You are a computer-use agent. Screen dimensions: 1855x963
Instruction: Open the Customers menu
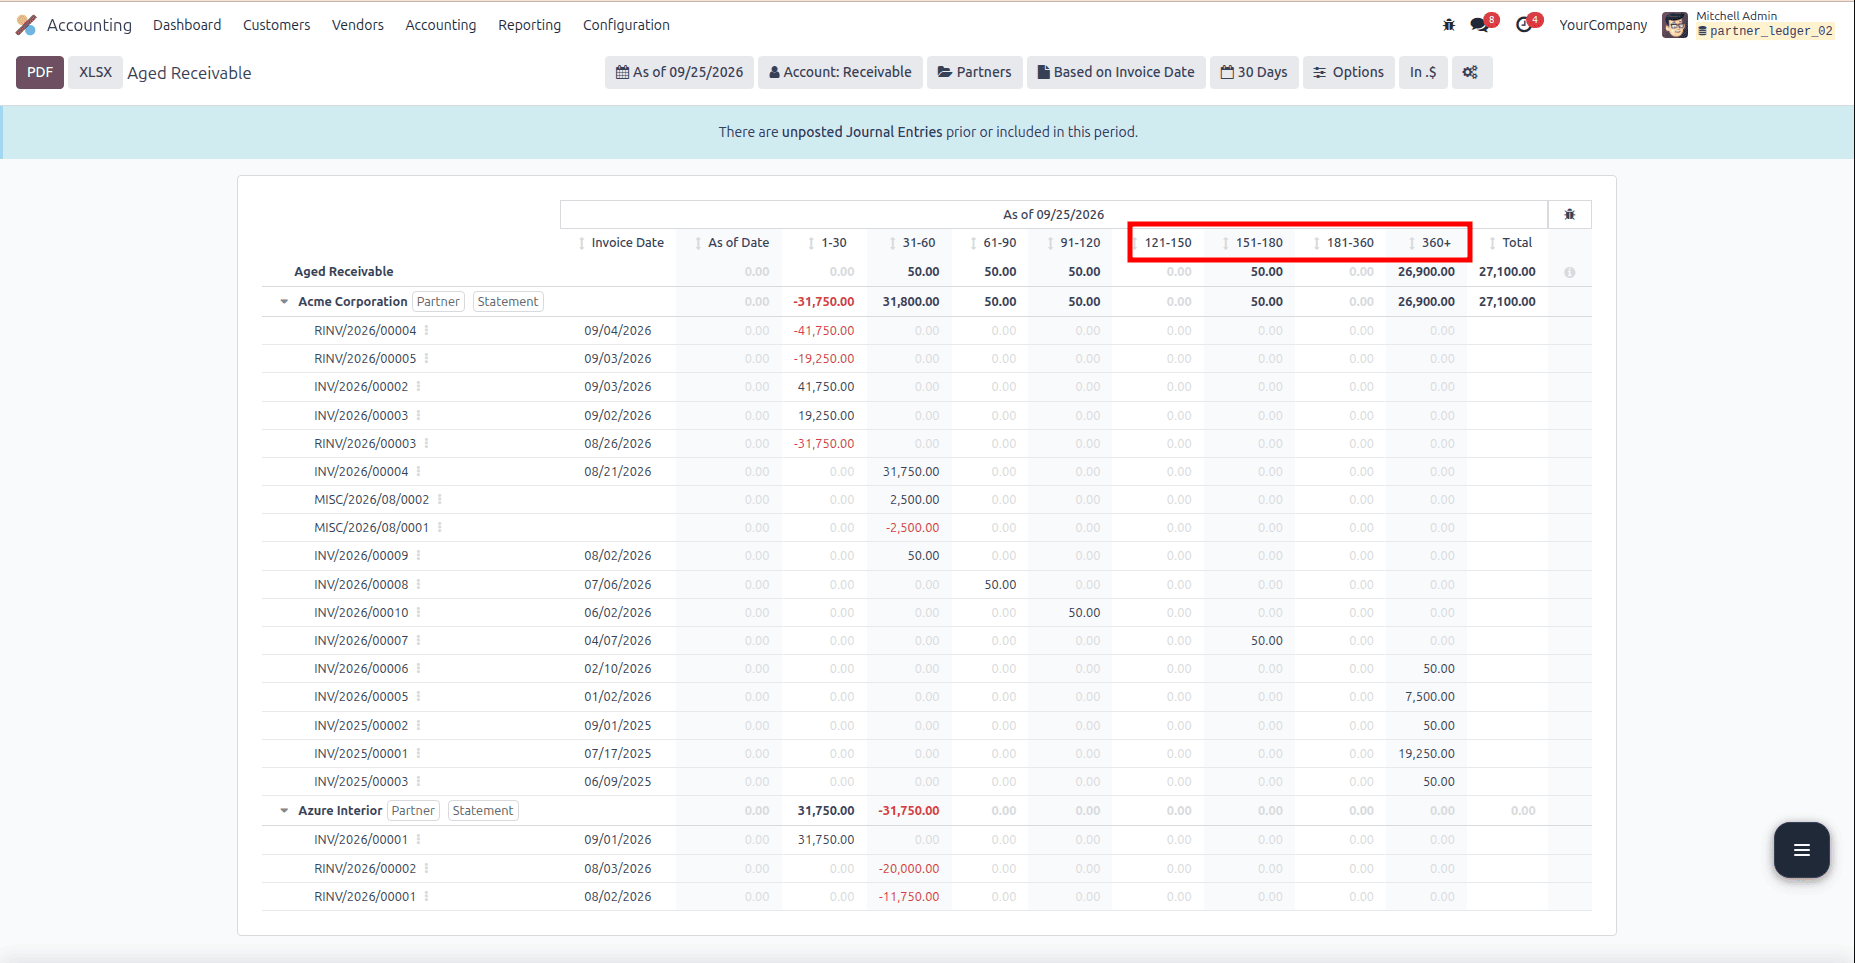pyautogui.click(x=276, y=25)
